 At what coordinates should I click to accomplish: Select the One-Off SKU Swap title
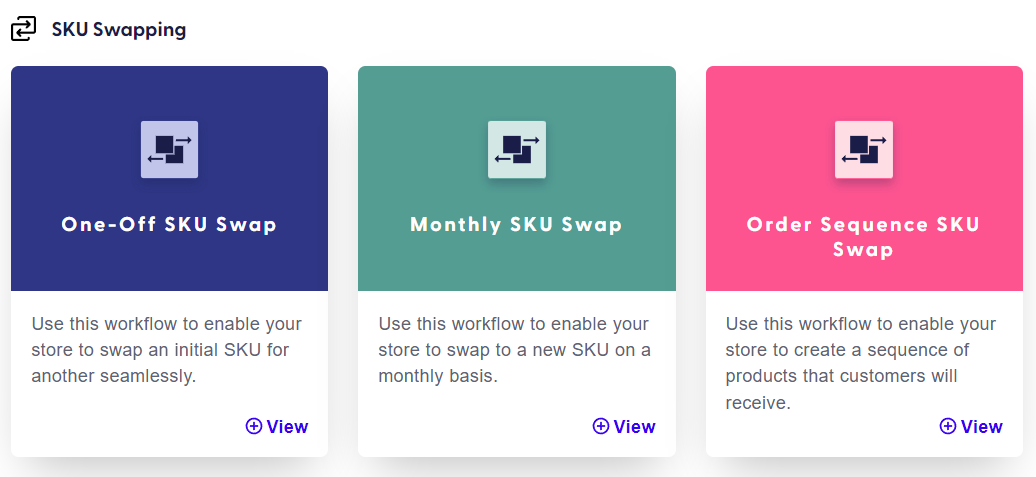coord(169,225)
